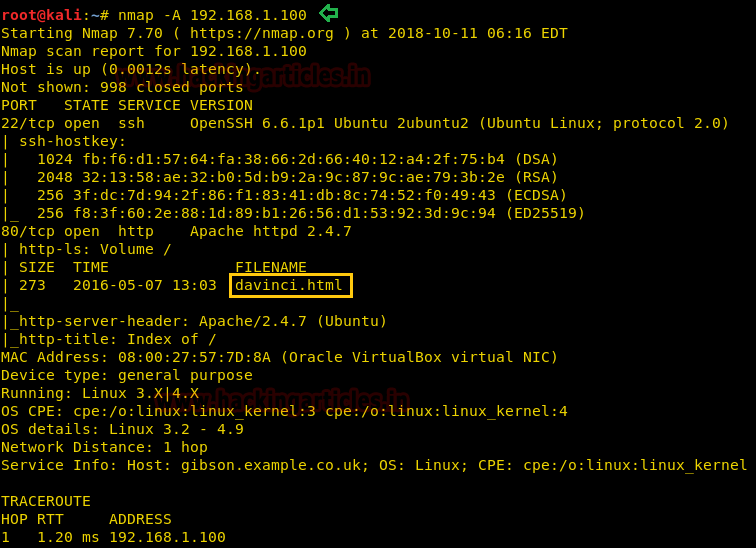756x548 pixels.
Task: Click the TRACEROUTE heading
Action: [x=46, y=501]
